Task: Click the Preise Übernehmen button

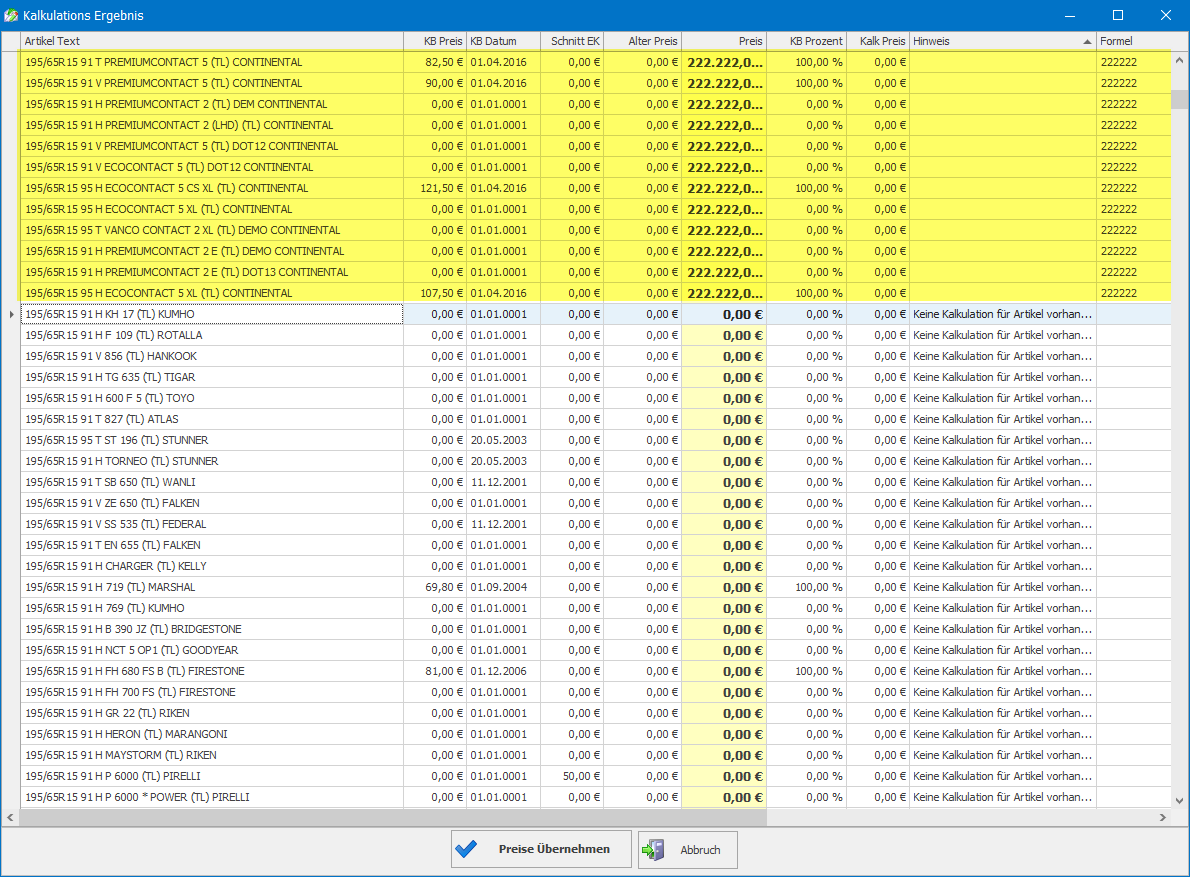Action: pyautogui.click(x=541, y=849)
